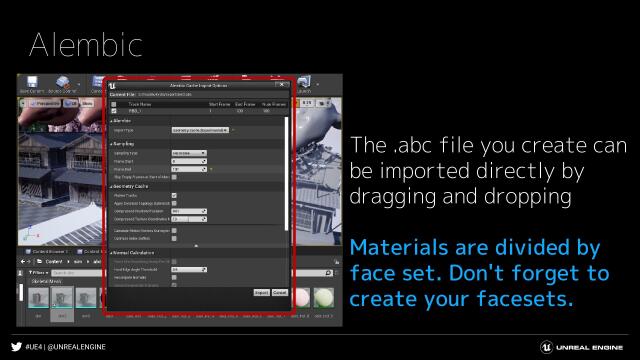
Task: Click the Content Browser left scrollbar
Action: click(21, 293)
